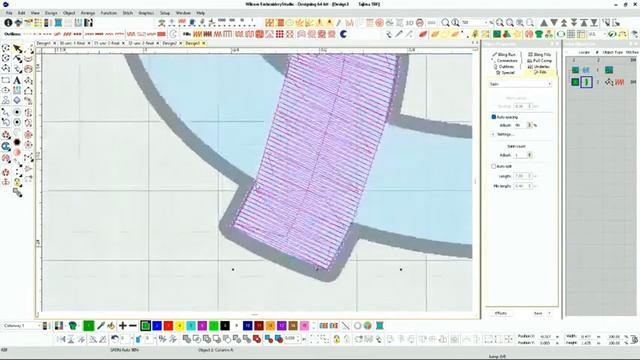The width and height of the screenshot is (640, 360).
Task: Open the Satin stitch type dropdown
Action: (x=520, y=84)
